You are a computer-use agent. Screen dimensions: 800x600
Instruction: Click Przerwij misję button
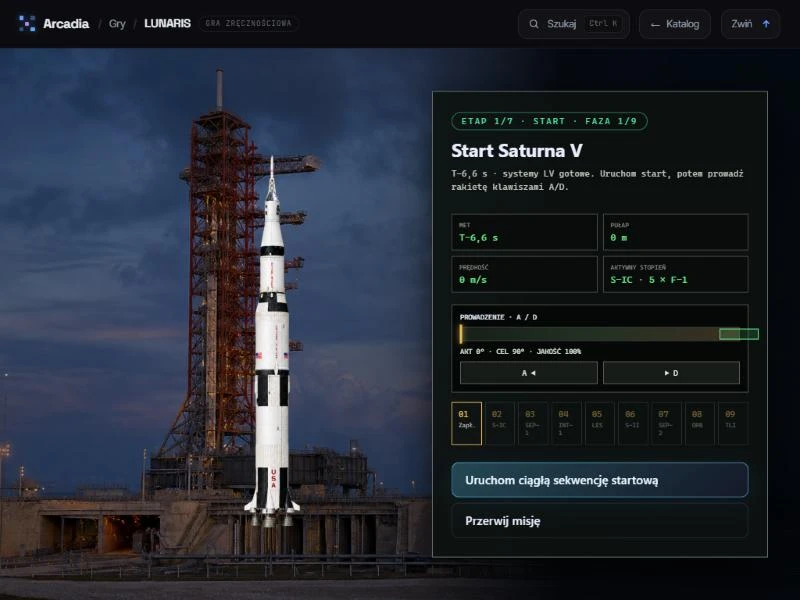tap(600, 521)
